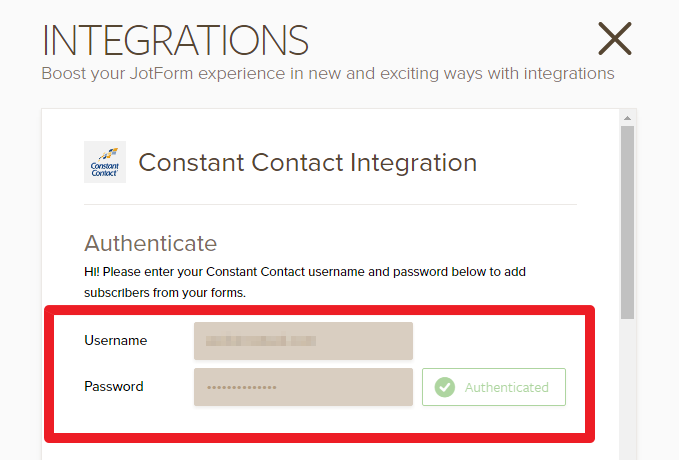Click the Username label
Image resolution: width=679 pixels, height=460 pixels.
click(x=115, y=341)
